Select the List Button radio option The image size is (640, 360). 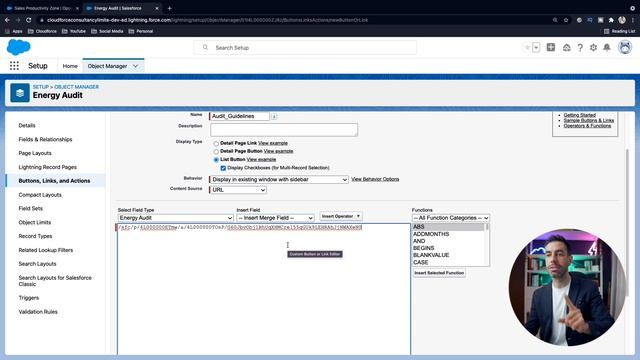(216, 160)
